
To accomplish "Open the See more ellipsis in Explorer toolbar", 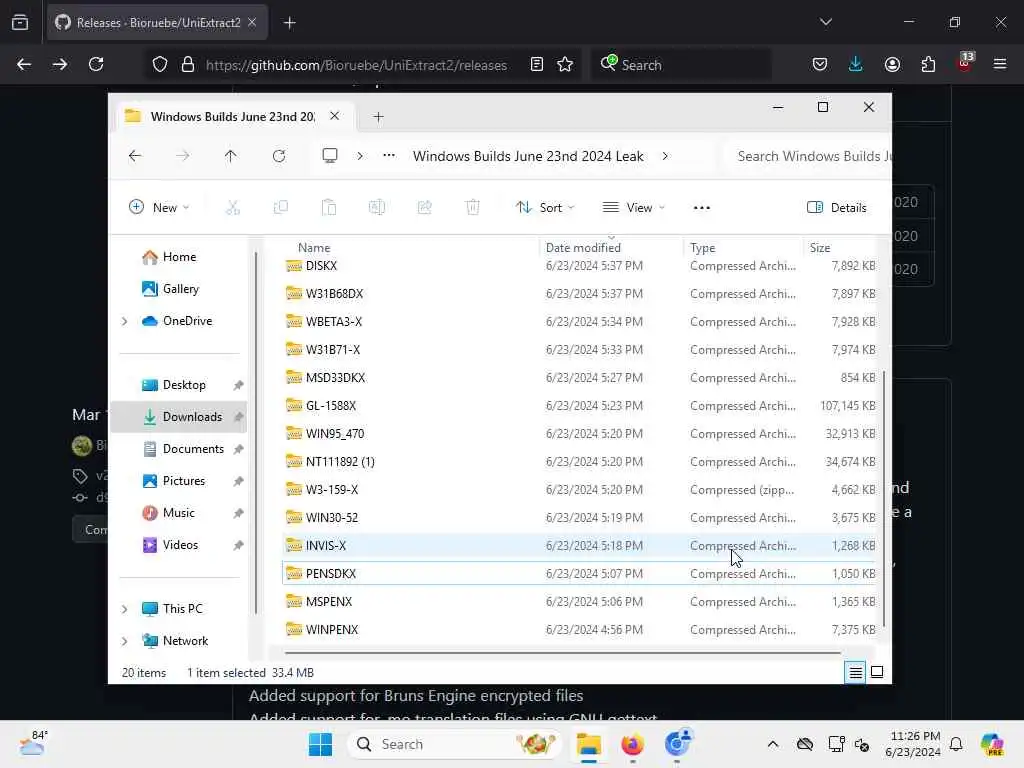I will (702, 208).
